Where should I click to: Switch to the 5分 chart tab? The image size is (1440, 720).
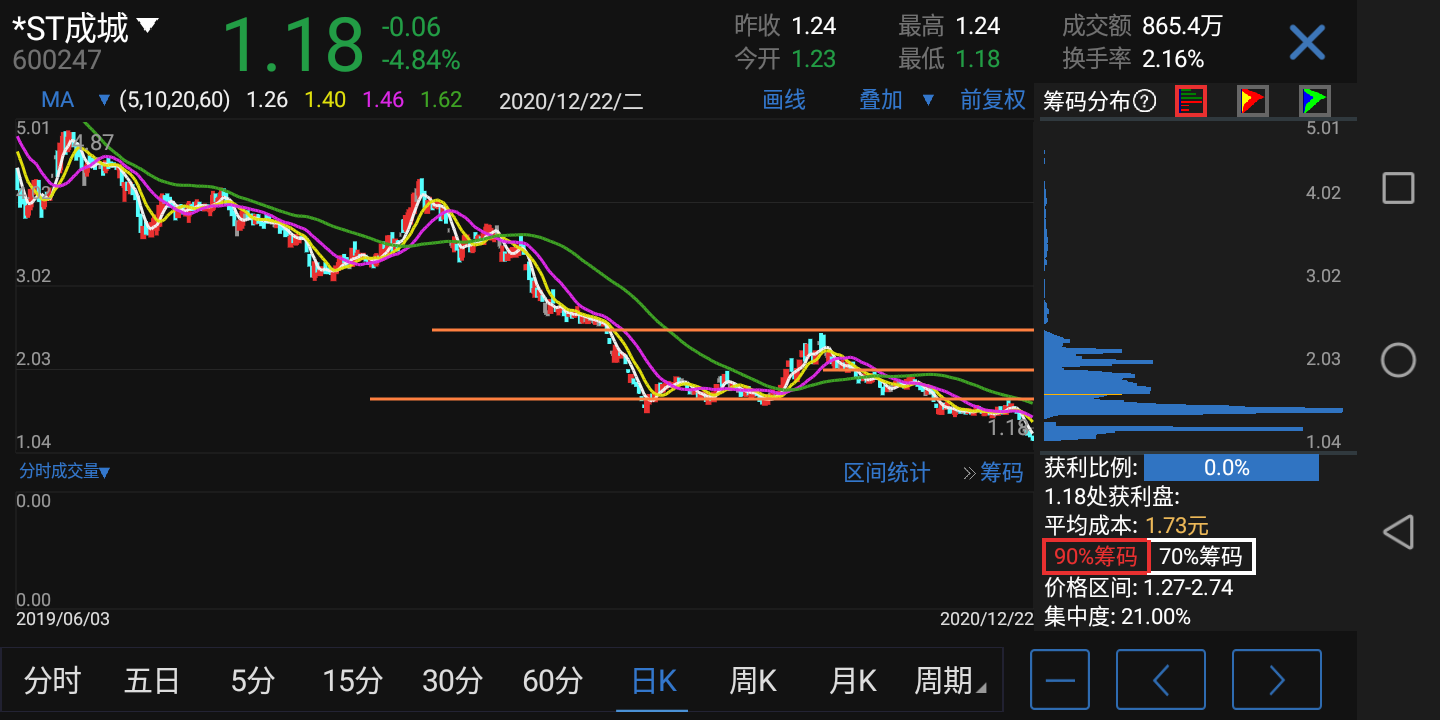(253, 681)
